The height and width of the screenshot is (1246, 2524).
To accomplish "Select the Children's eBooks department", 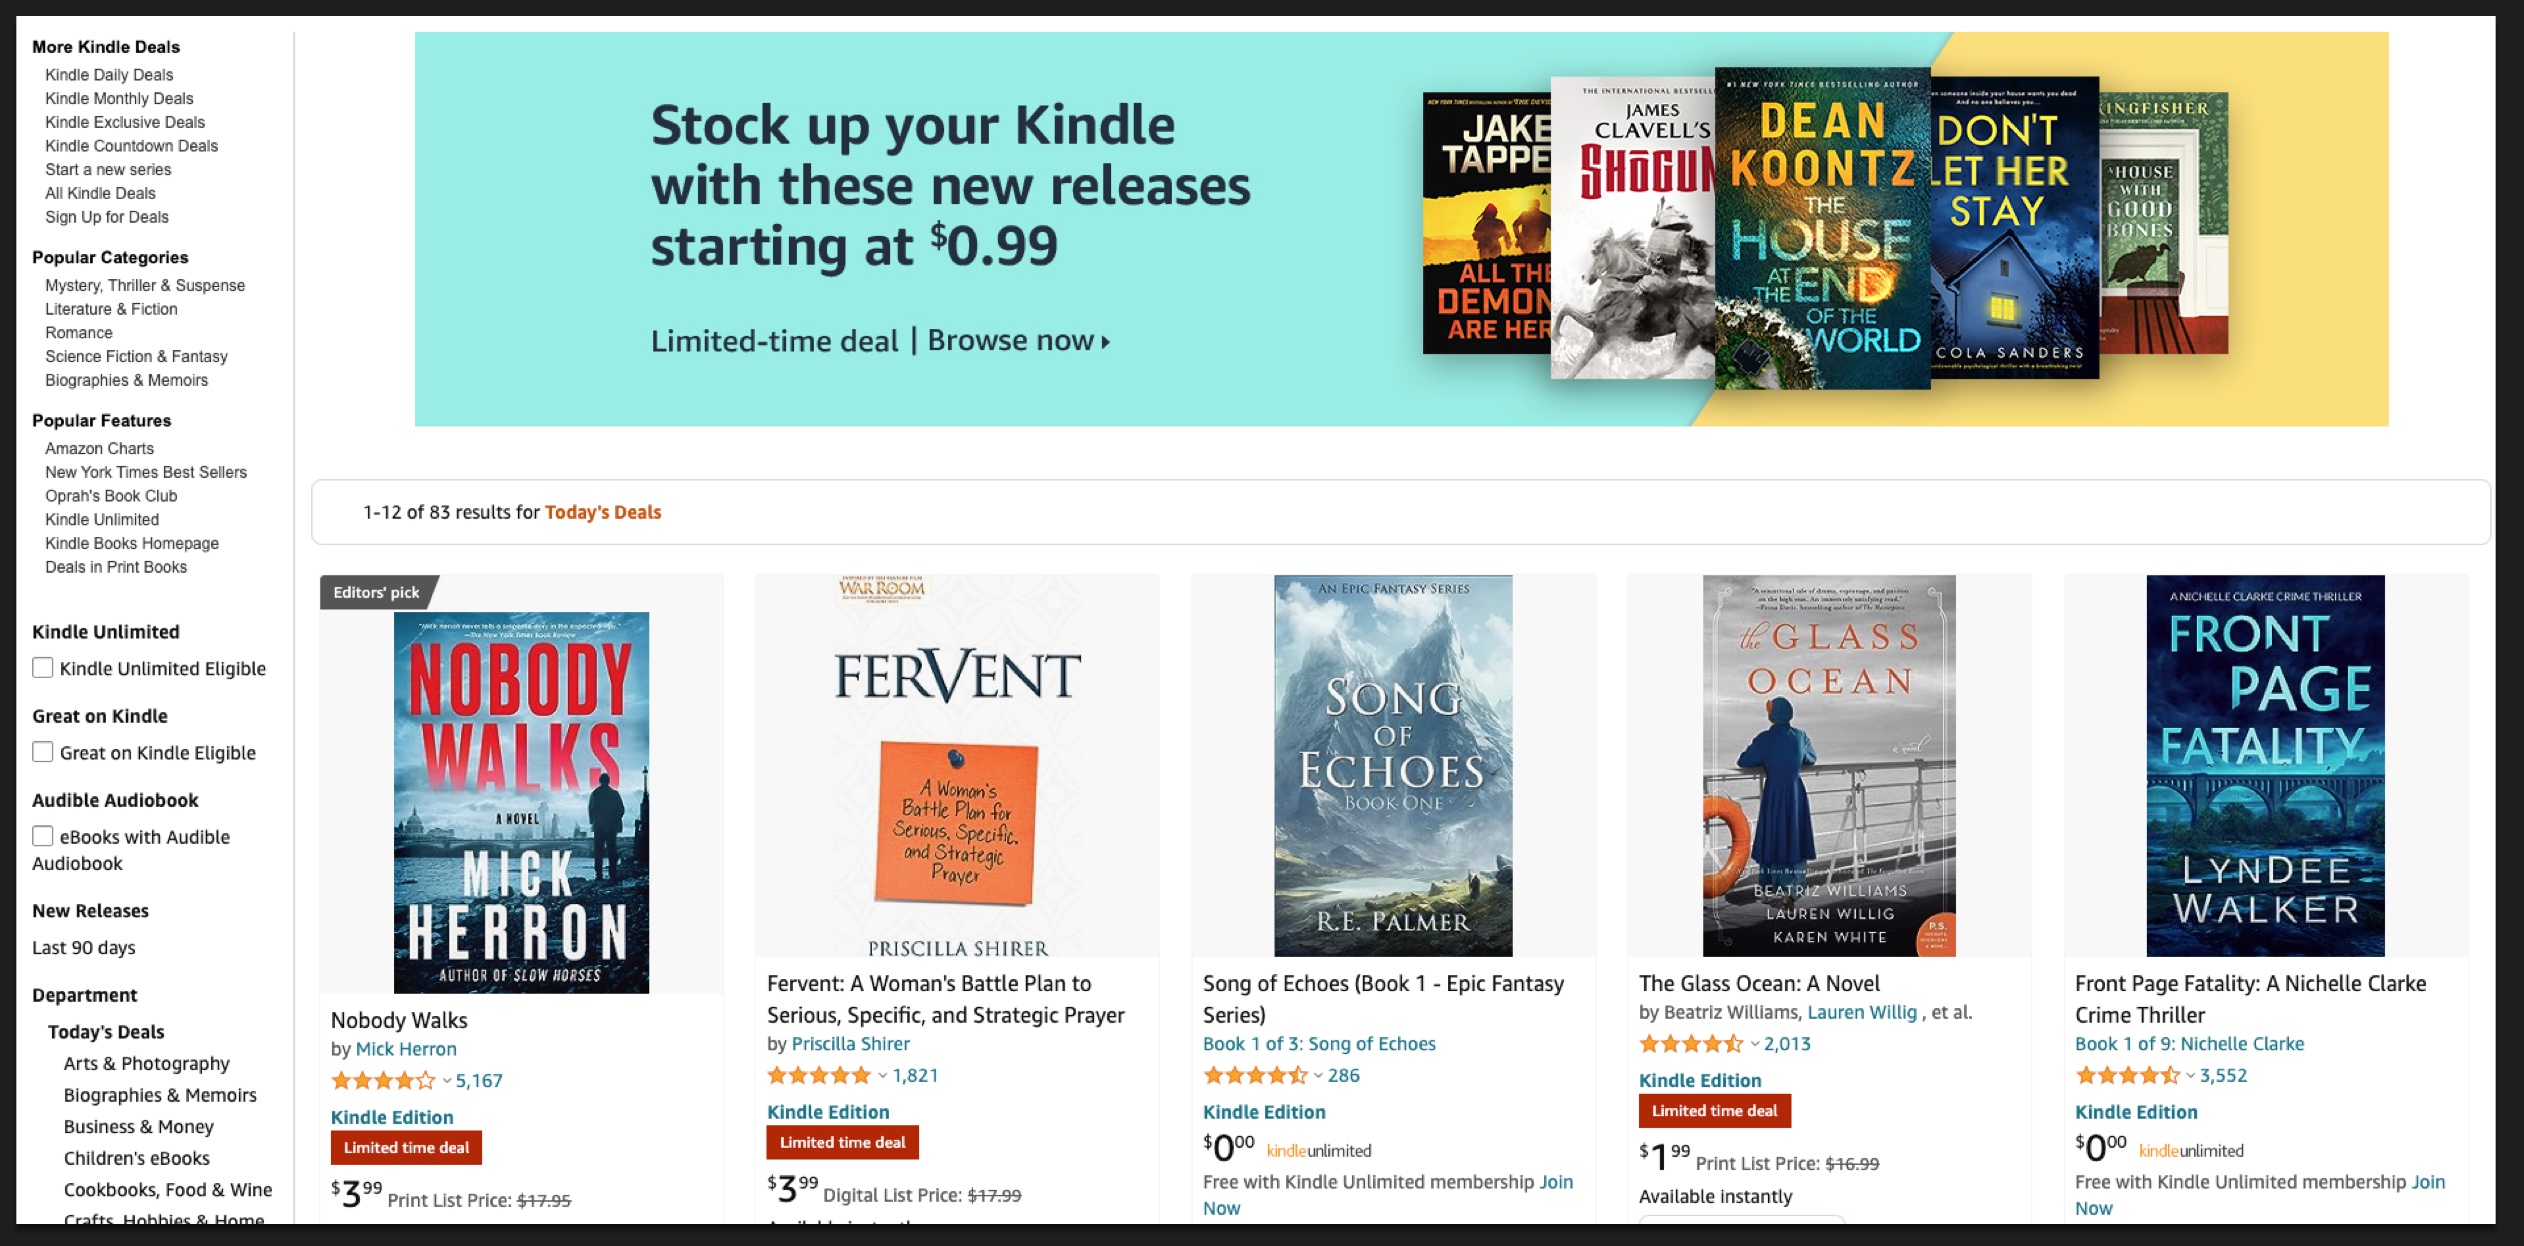I will (x=135, y=1158).
